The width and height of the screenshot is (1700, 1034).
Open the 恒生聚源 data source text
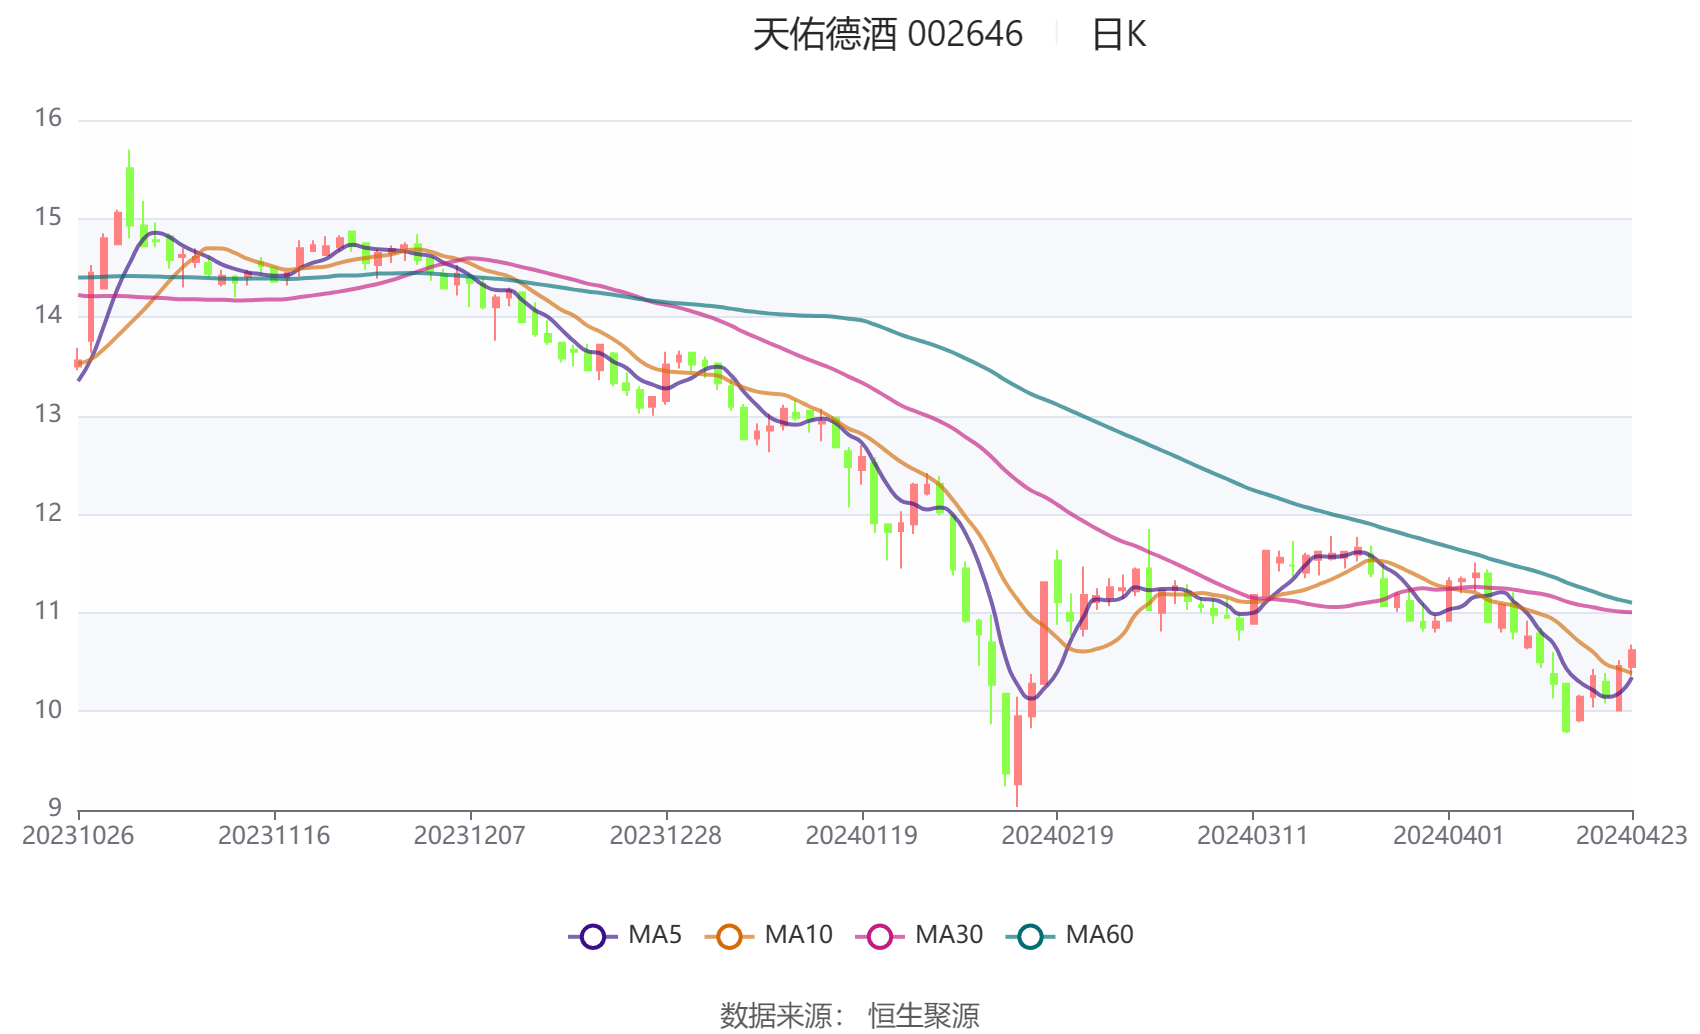pyautogui.click(x=923, y=1015)
